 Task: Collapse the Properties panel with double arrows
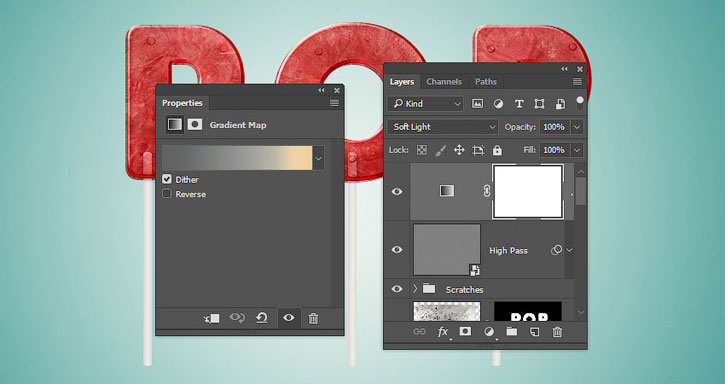pyautogui.click(x=322, y=90)
